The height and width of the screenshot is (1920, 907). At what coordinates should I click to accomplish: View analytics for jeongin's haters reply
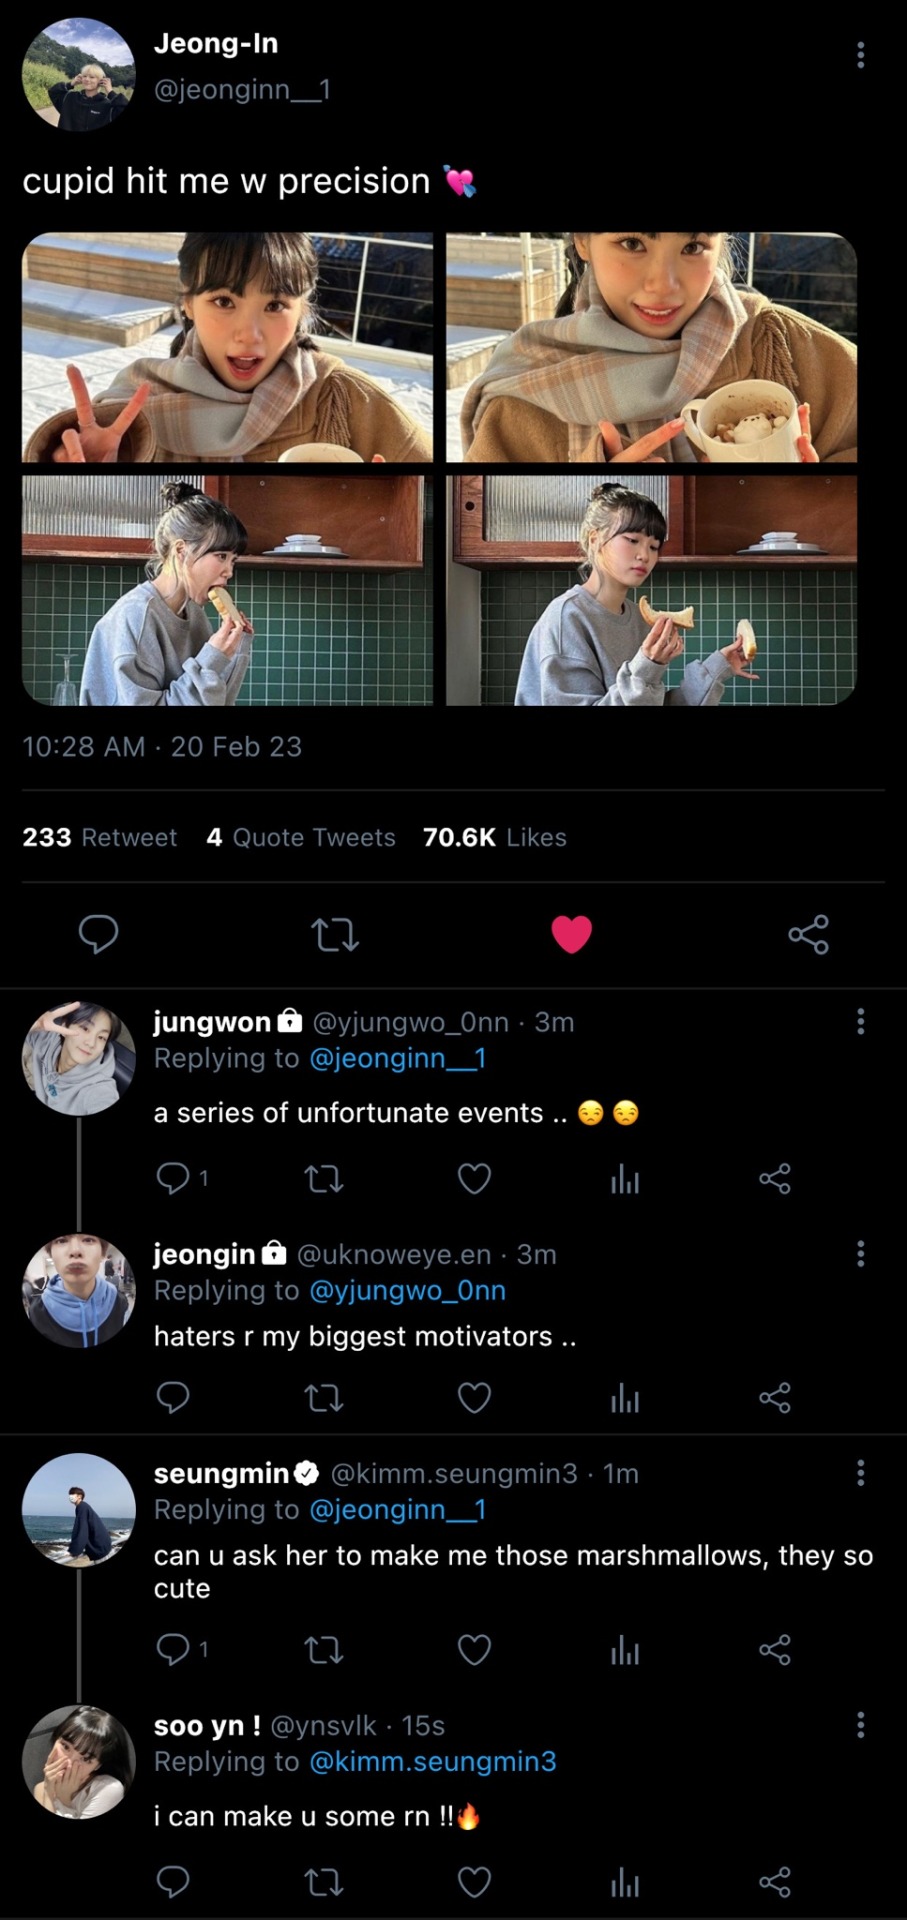[x=625, y=1397]
